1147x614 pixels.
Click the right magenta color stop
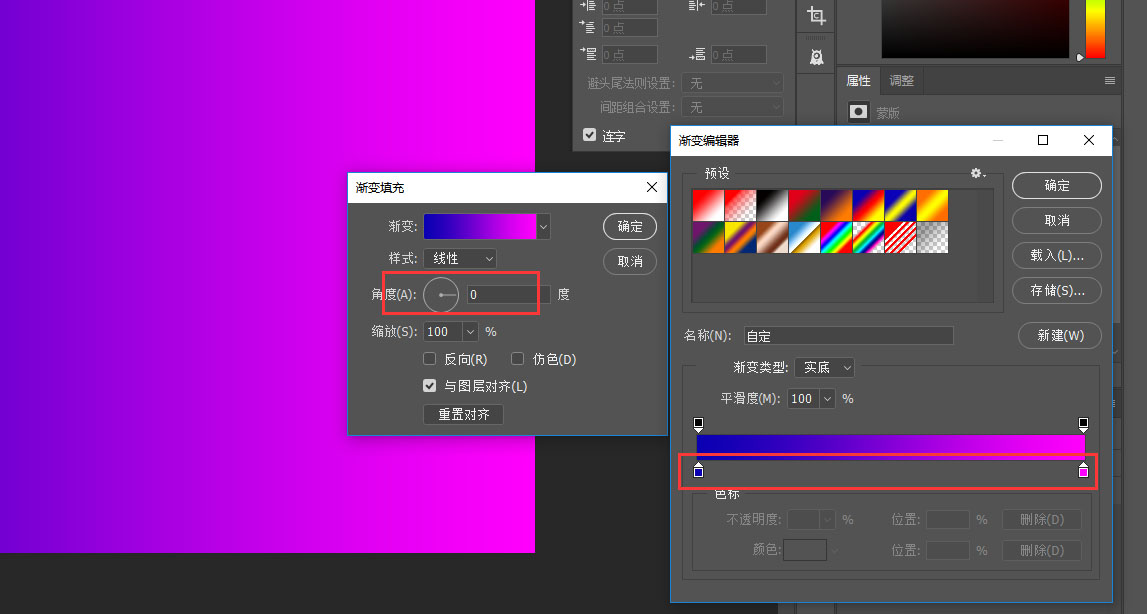pos(1083,470)
